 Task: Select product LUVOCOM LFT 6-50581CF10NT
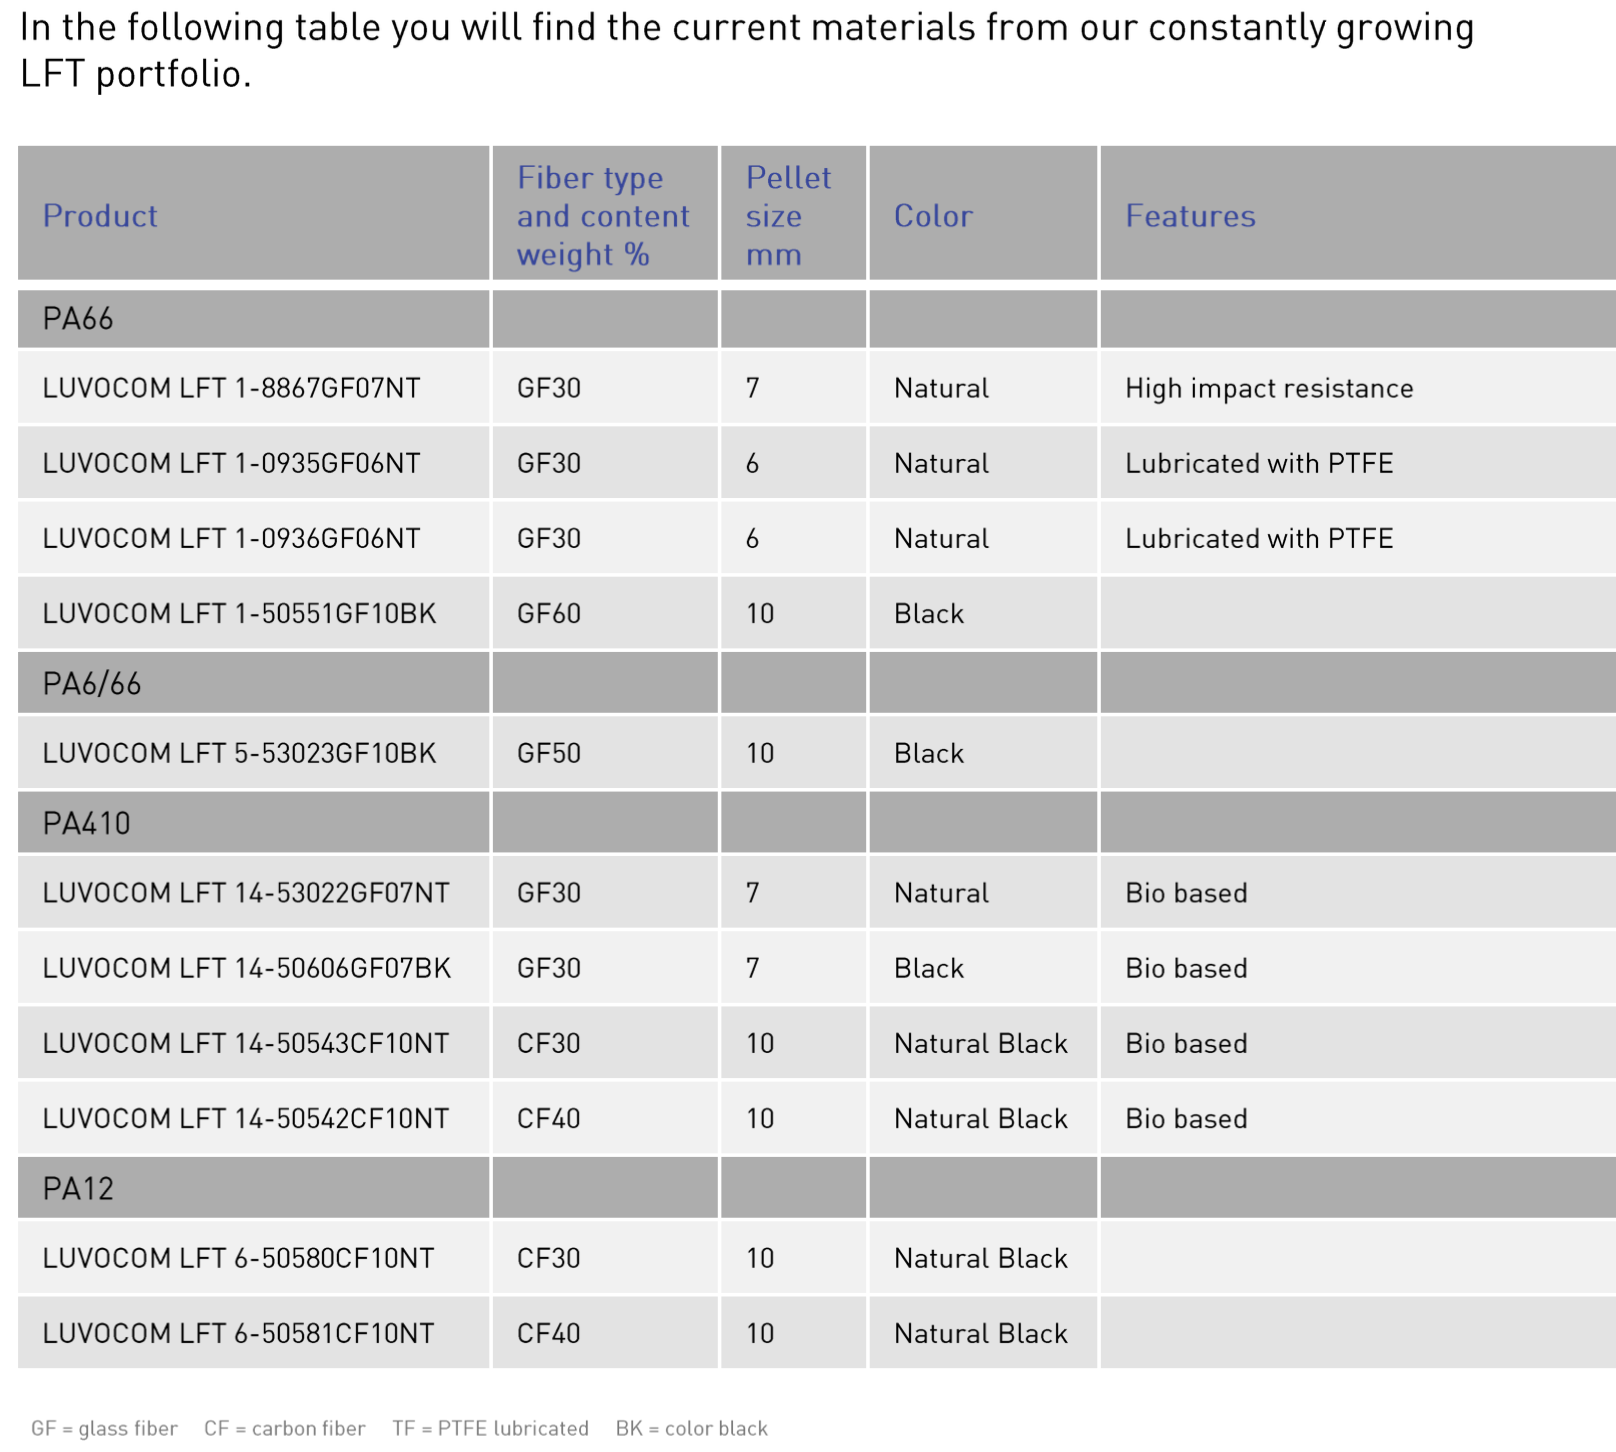238,1333
